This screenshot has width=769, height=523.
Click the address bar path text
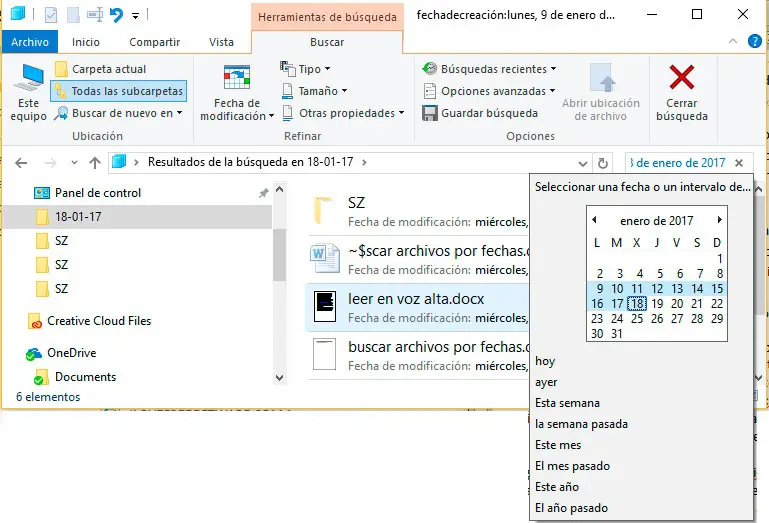(x=250, y=162)
